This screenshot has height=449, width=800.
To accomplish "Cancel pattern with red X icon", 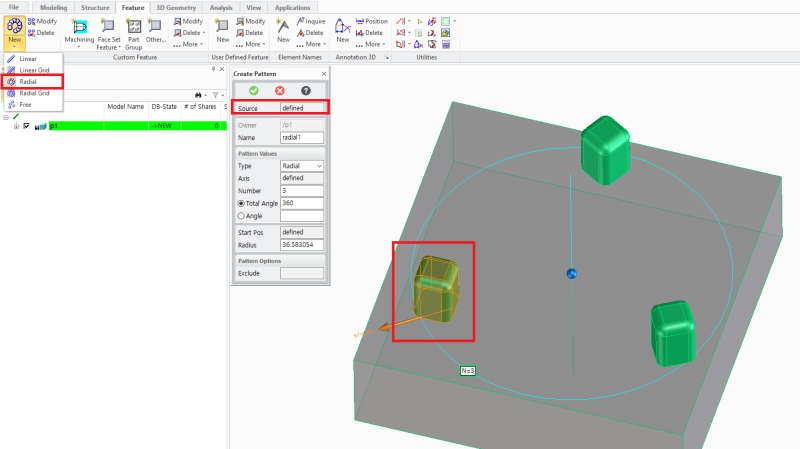I will pos(280,91).
